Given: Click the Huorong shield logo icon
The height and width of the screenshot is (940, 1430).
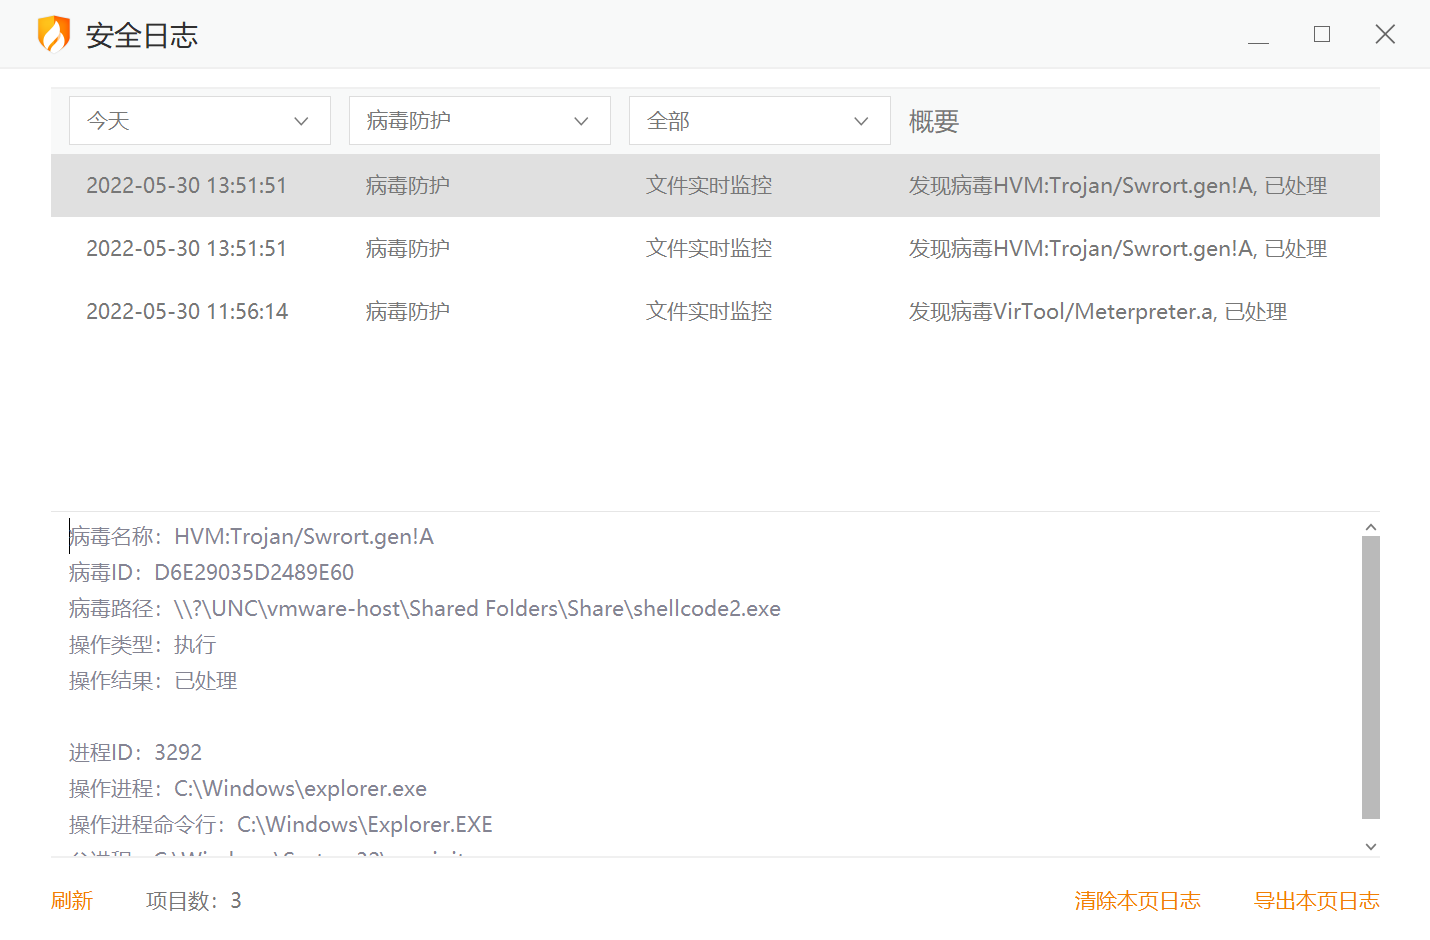Looking at the screenshot, I should [x=54, y=35].
